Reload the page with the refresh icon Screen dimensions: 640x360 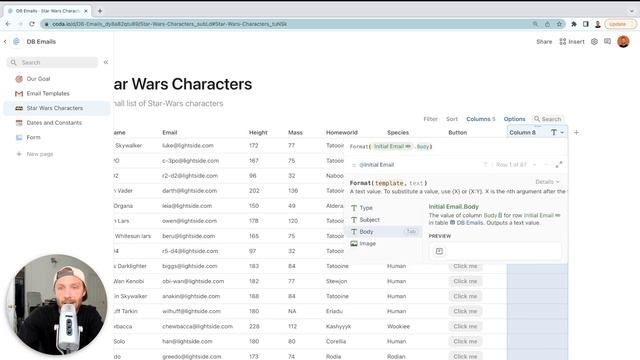32,24
